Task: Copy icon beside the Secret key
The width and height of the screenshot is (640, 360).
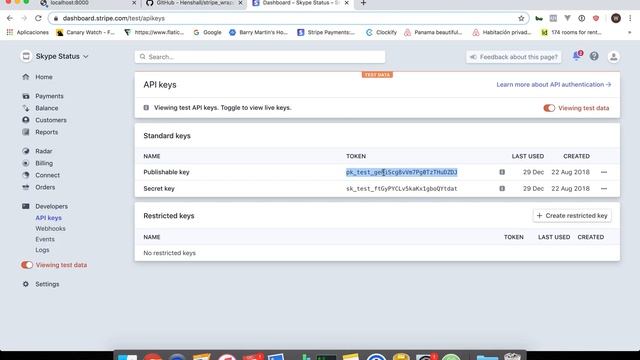Action: [x=502, y=189]
